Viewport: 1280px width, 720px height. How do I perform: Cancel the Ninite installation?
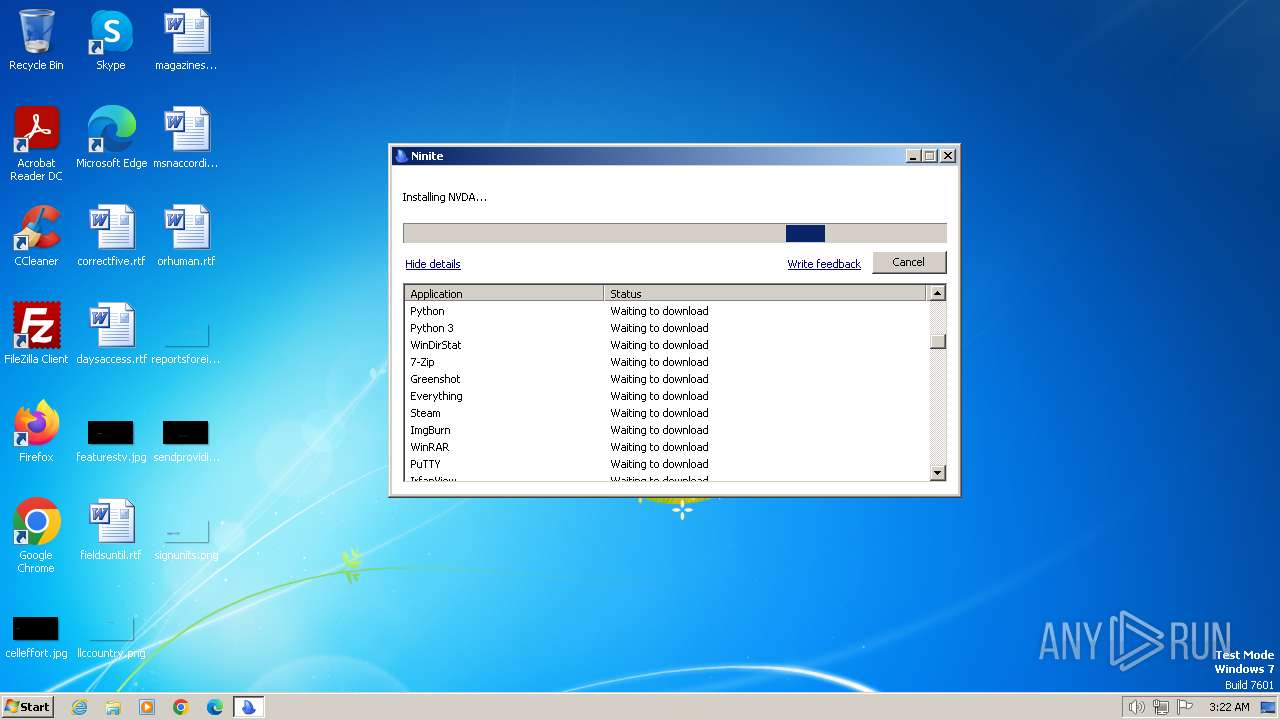coord(908,262)
